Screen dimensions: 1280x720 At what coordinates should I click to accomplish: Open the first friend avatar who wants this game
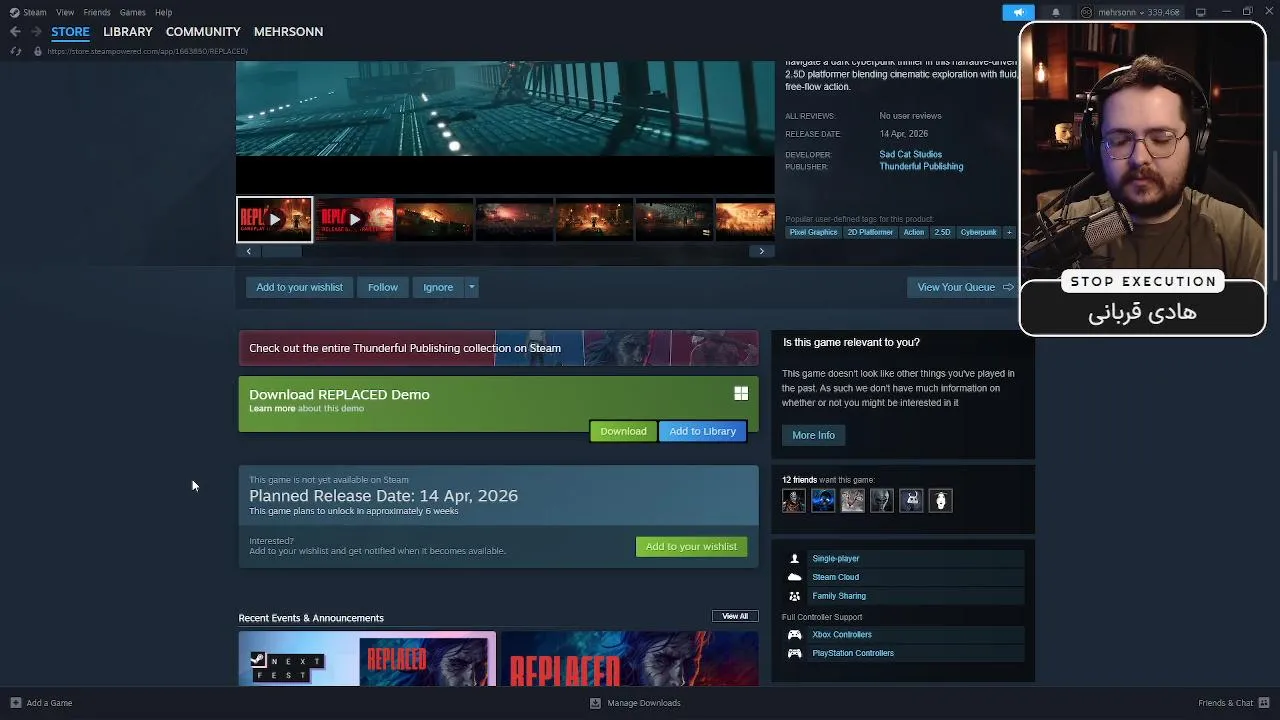[794, 500]
